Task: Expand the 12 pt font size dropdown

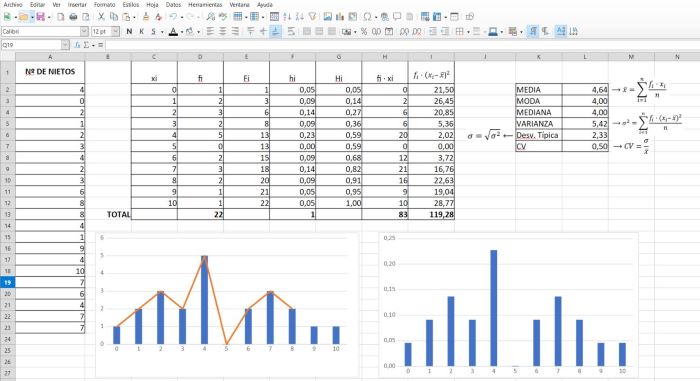Action: pos(116,31)
